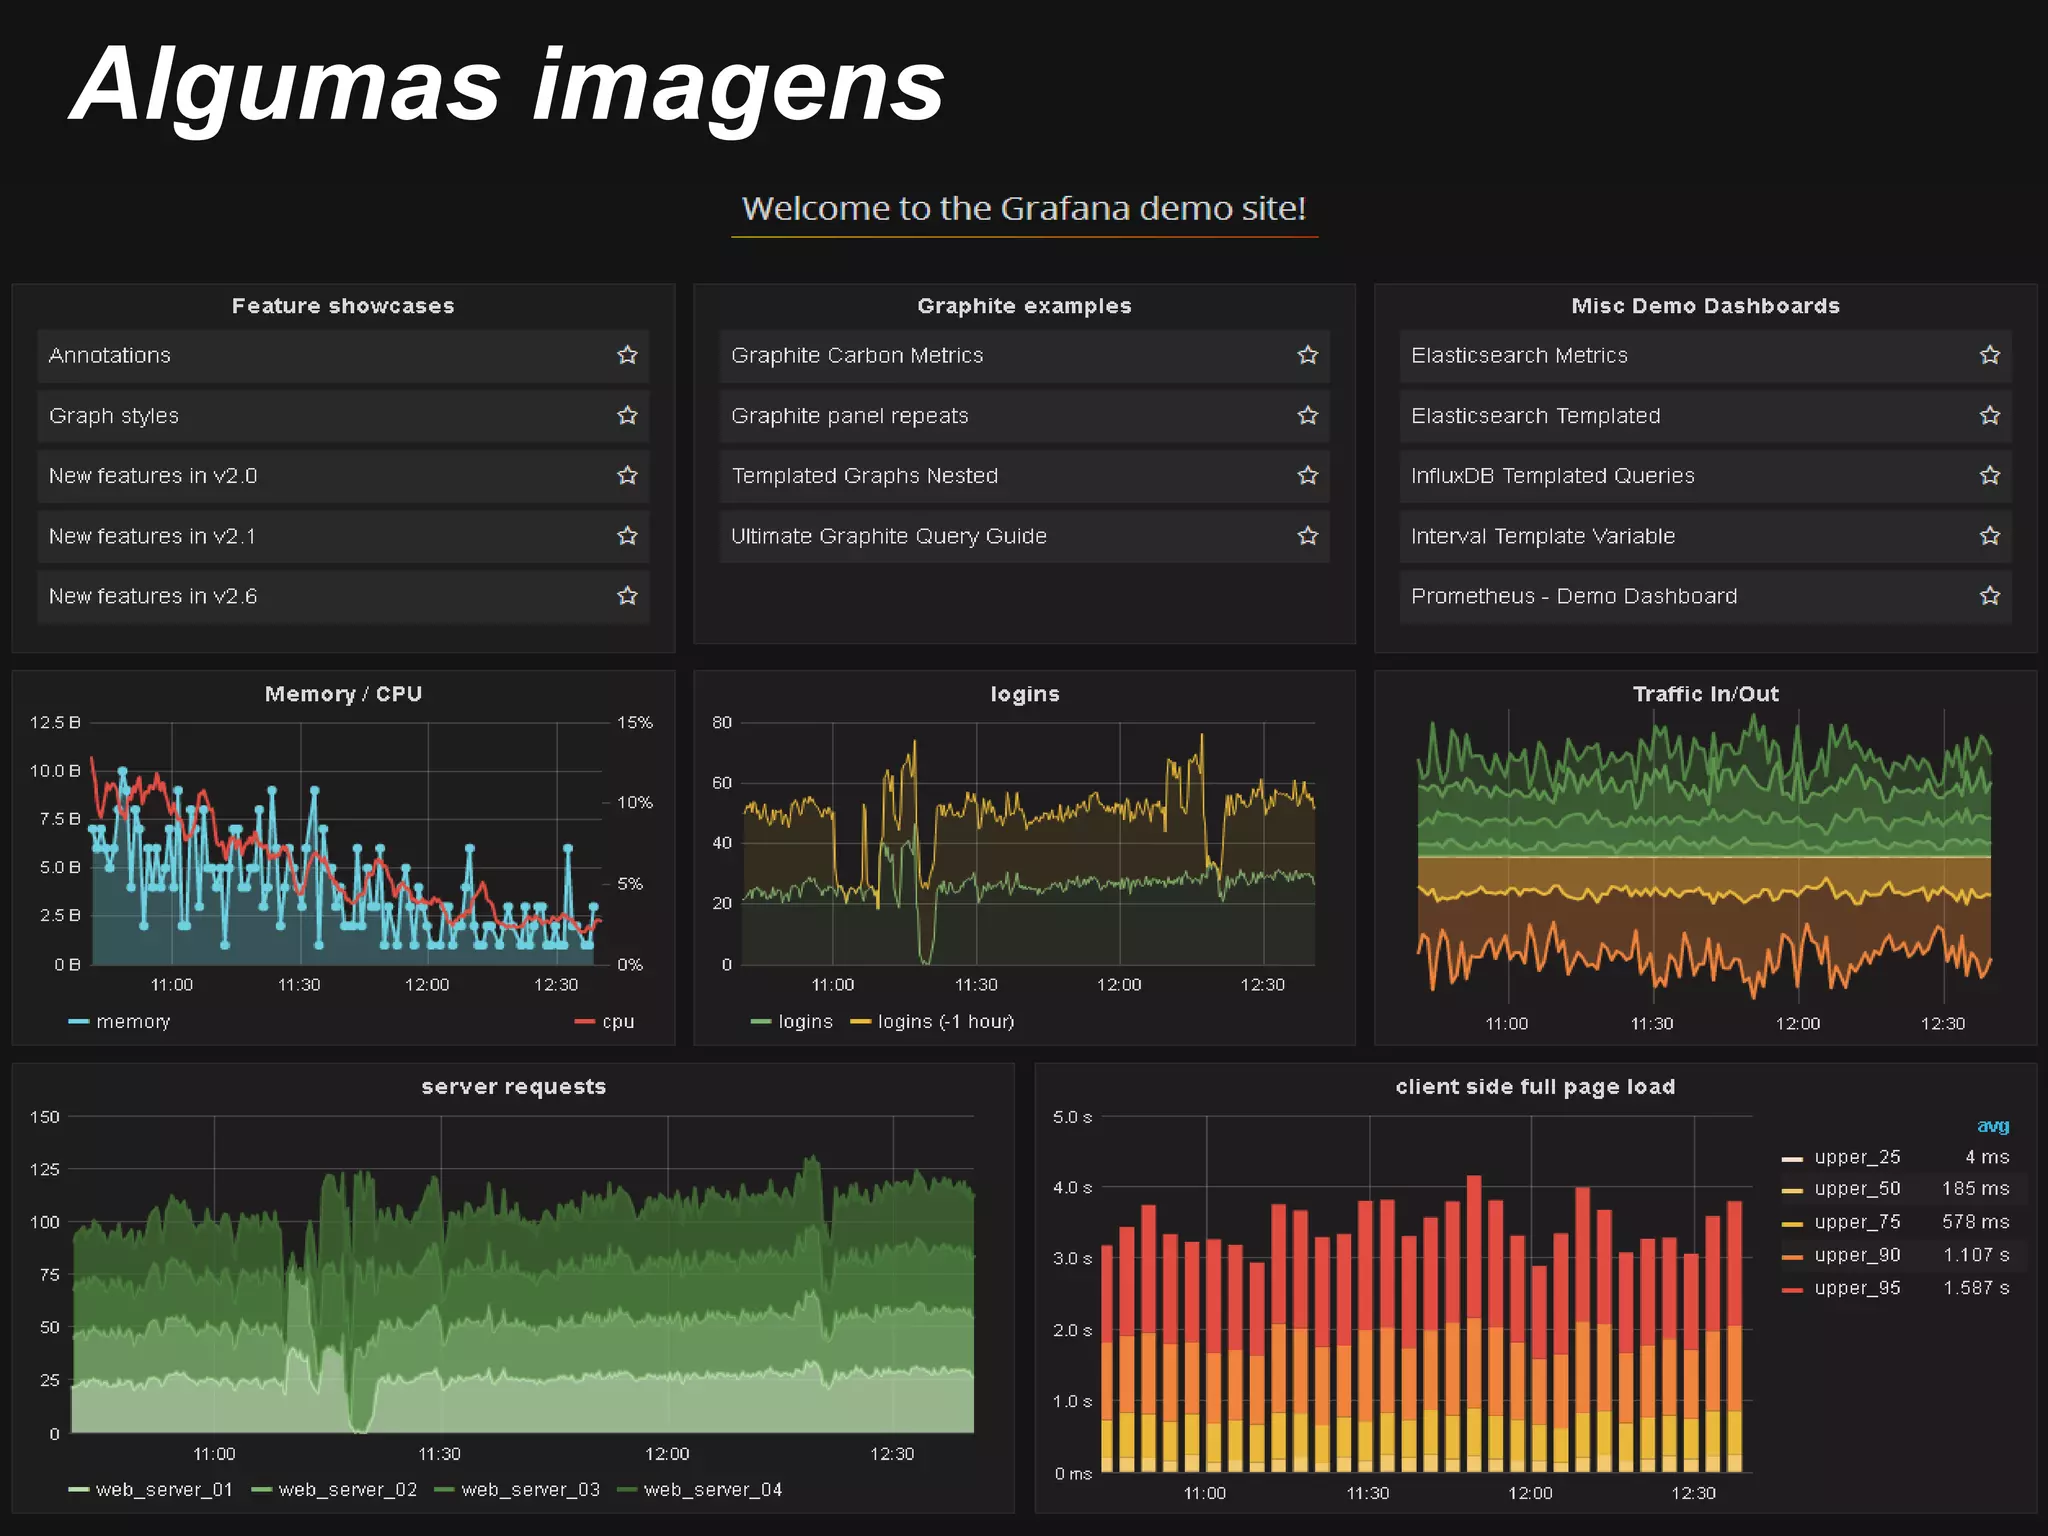Open Templated Graphs Nested dashboard

click(x=864, y=476)
